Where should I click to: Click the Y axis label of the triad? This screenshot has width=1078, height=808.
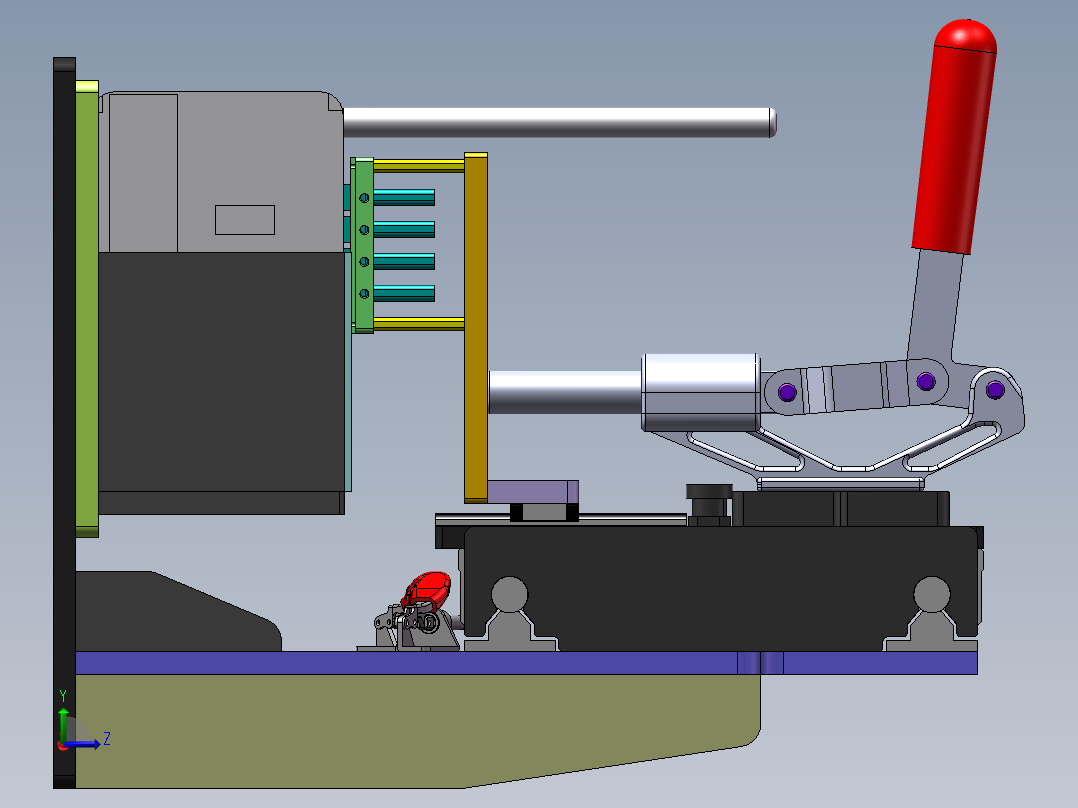63,696
